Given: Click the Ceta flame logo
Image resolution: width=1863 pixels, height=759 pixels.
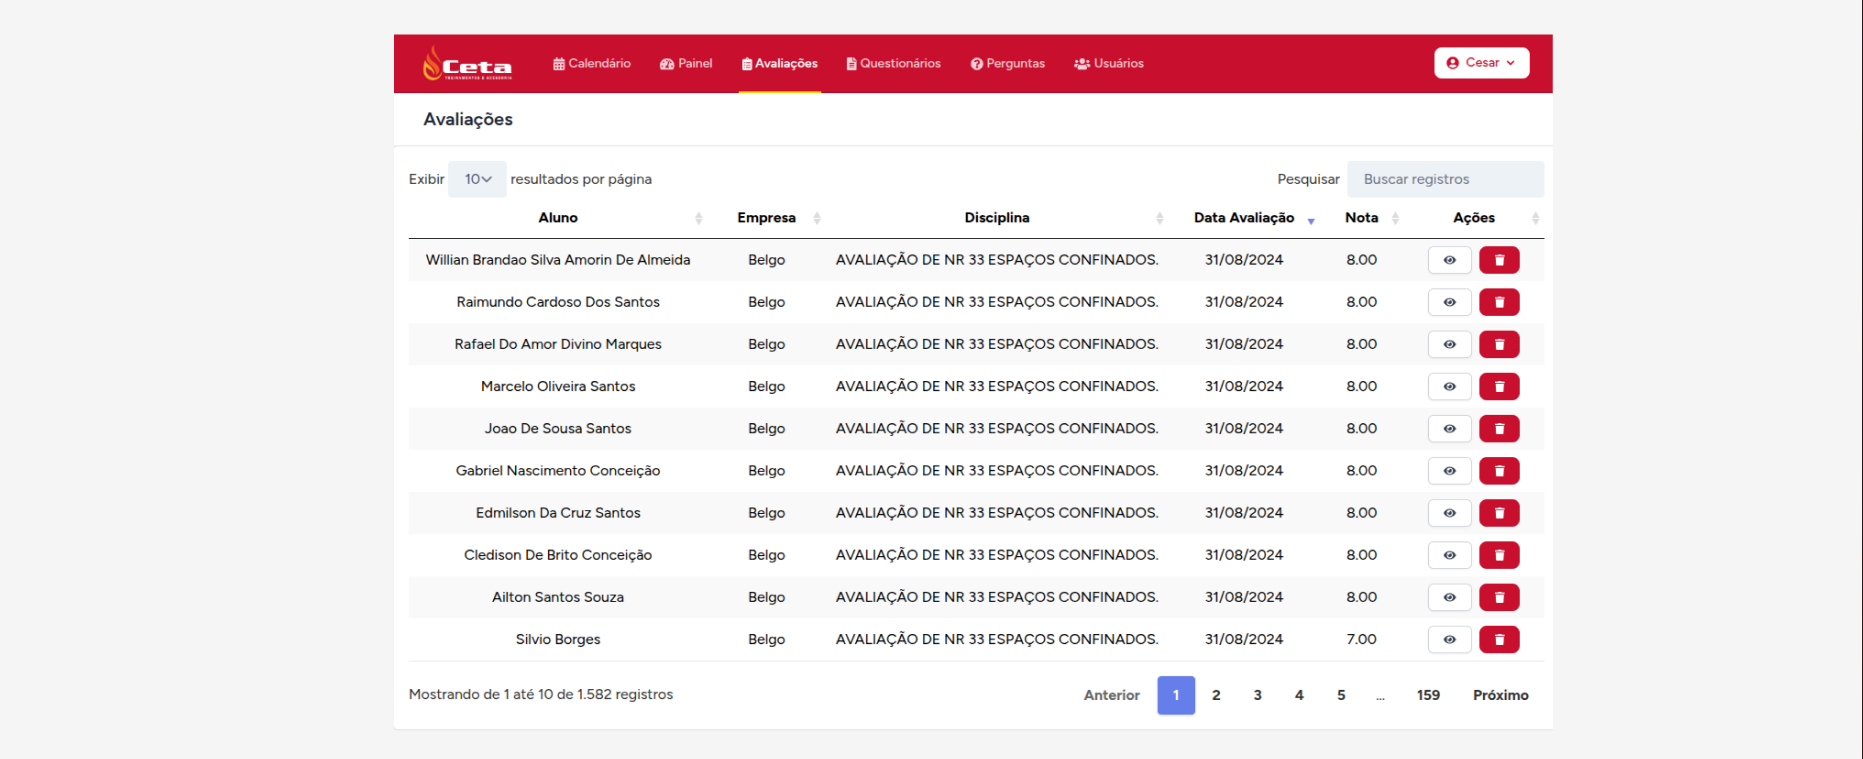Looking at the screenshot, I should (x=467, y=63).
